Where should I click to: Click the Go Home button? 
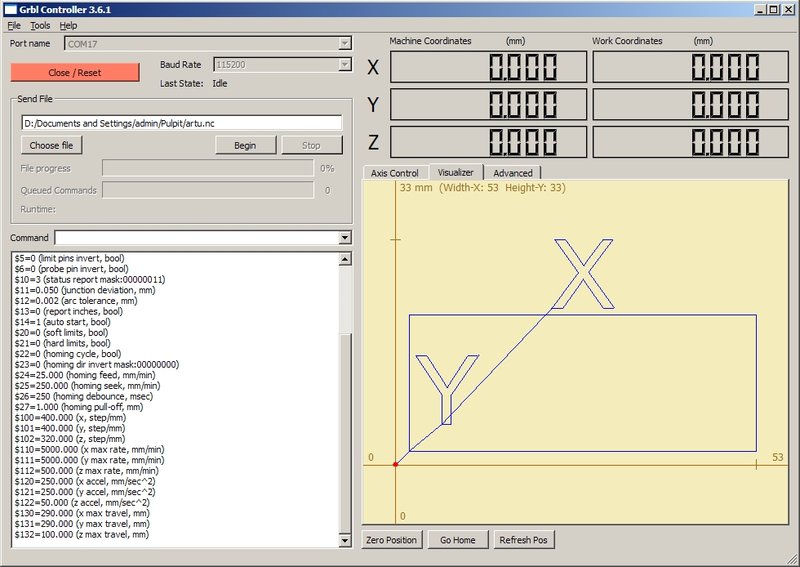tap(458, 540)
